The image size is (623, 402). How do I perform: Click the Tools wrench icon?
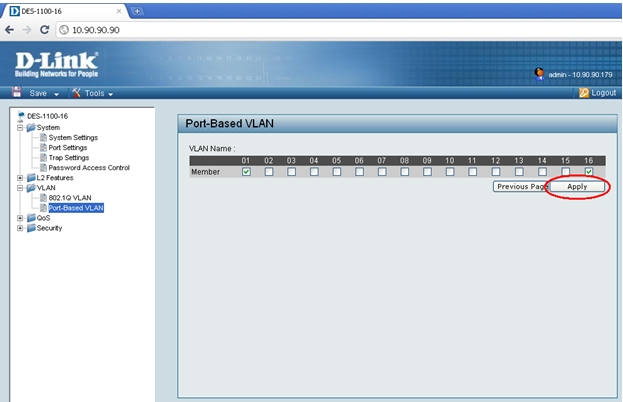[76, 93]
